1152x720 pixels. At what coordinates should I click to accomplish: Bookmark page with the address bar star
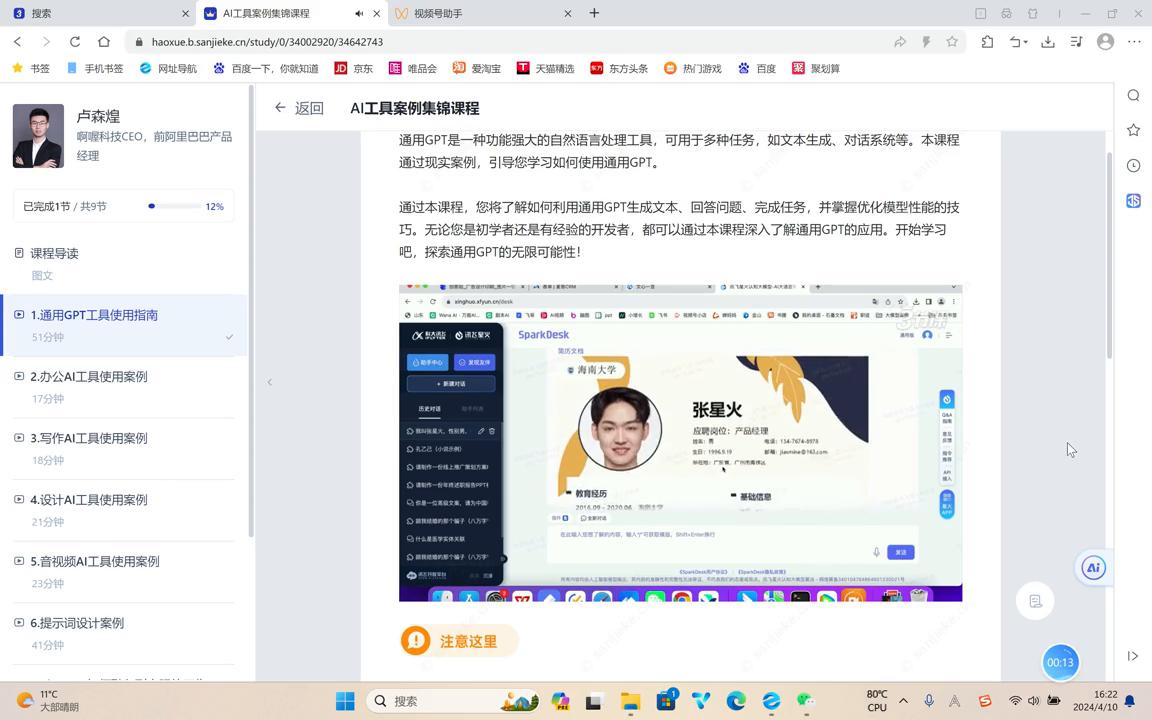(952, 42)
